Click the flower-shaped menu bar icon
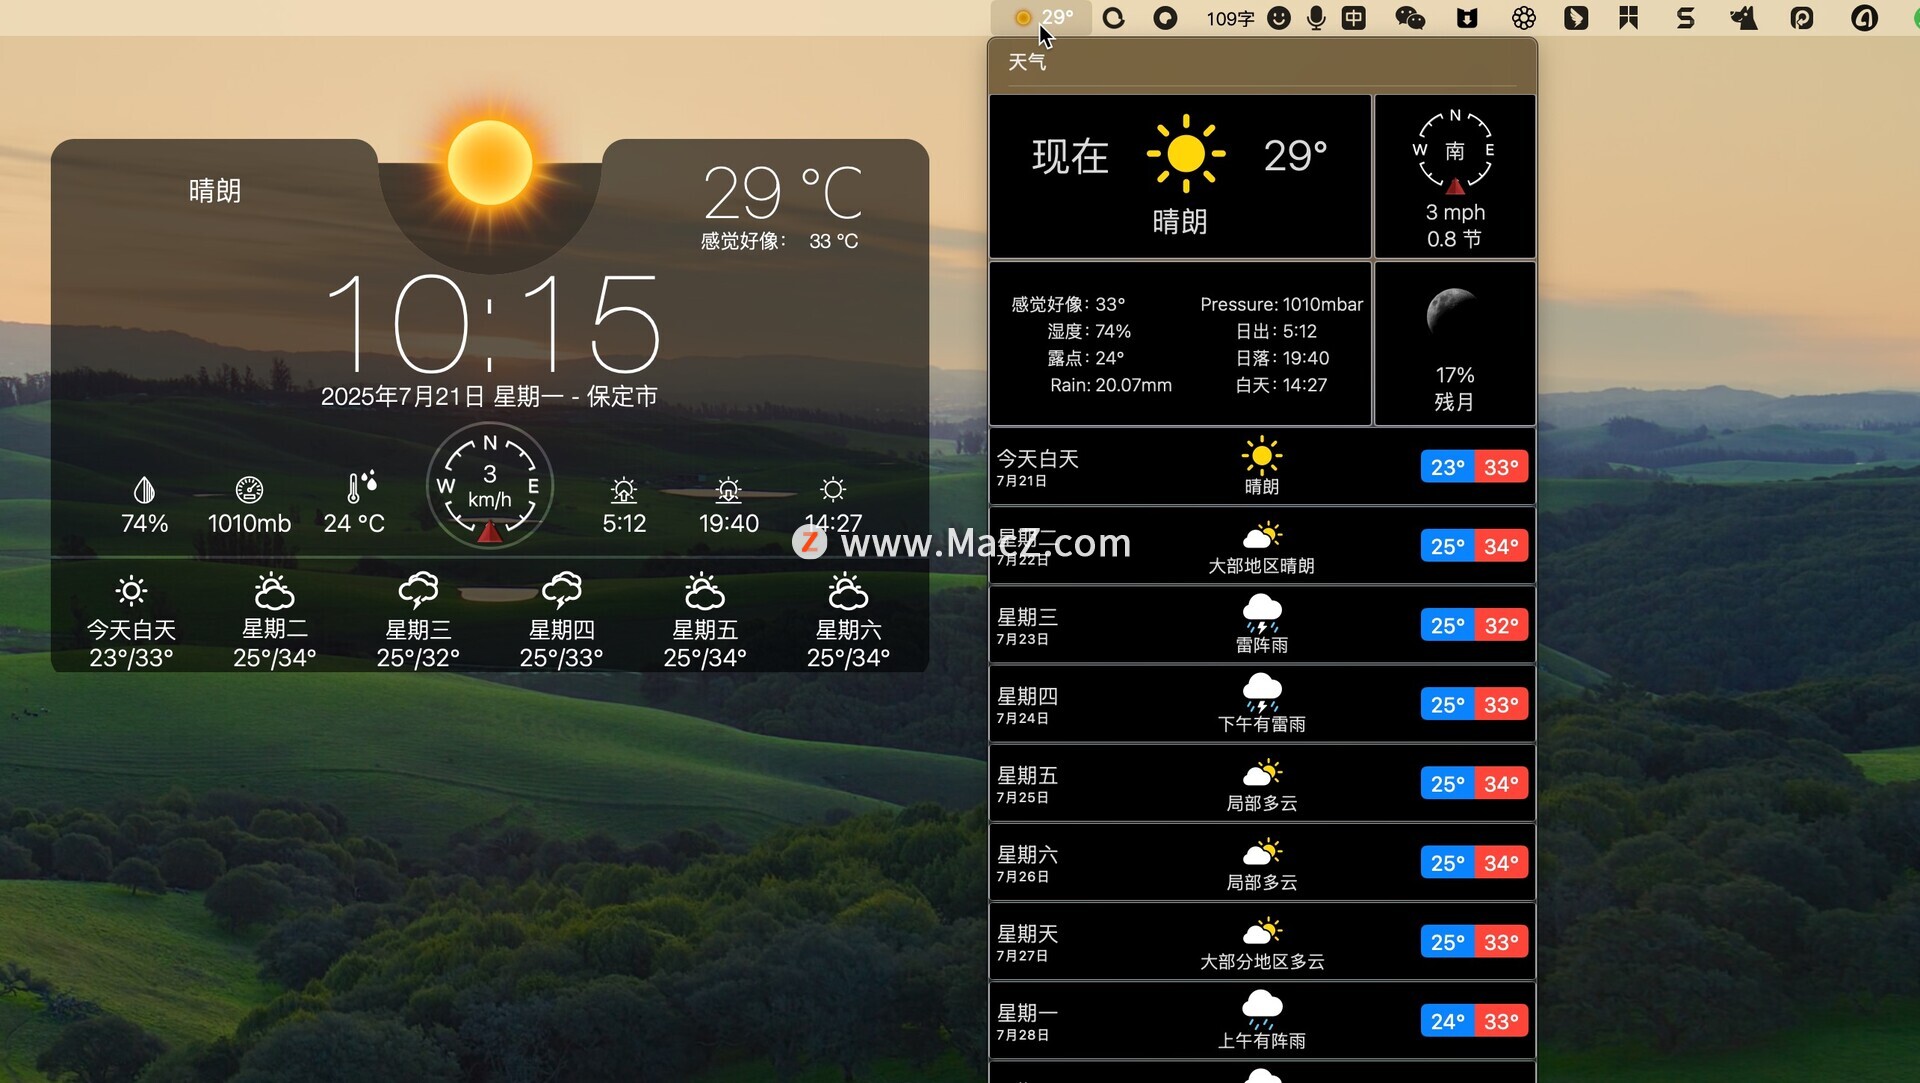 [1523, 18]
